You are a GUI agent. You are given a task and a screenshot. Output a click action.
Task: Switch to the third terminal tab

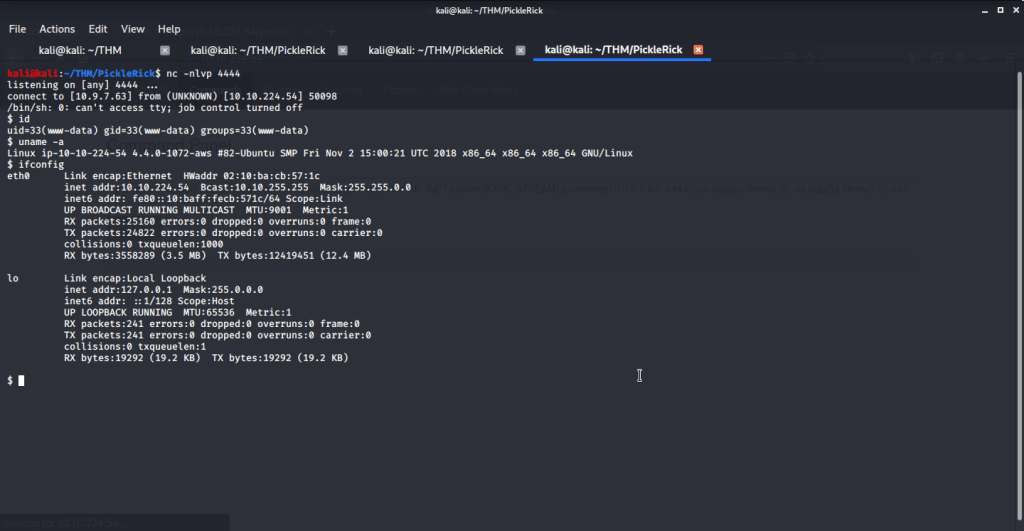pos(431,50)
